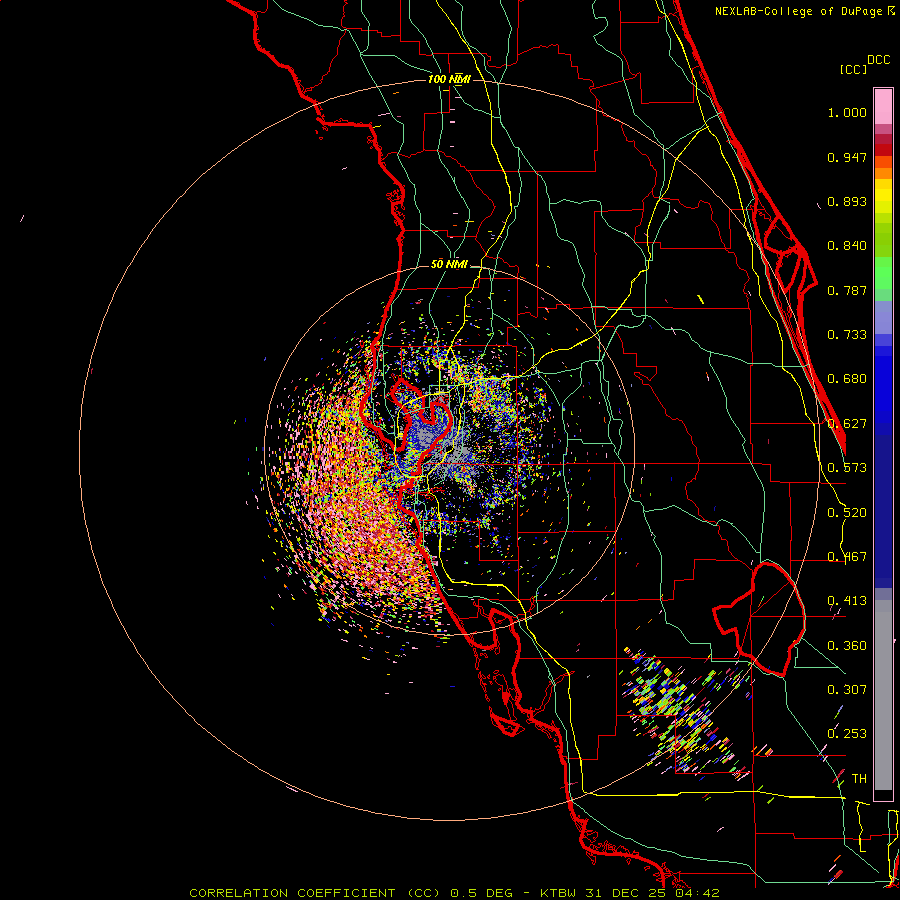This screenshot has height=900, width=900.
Task: Click the 0.840 scale value
Action: 847,246
